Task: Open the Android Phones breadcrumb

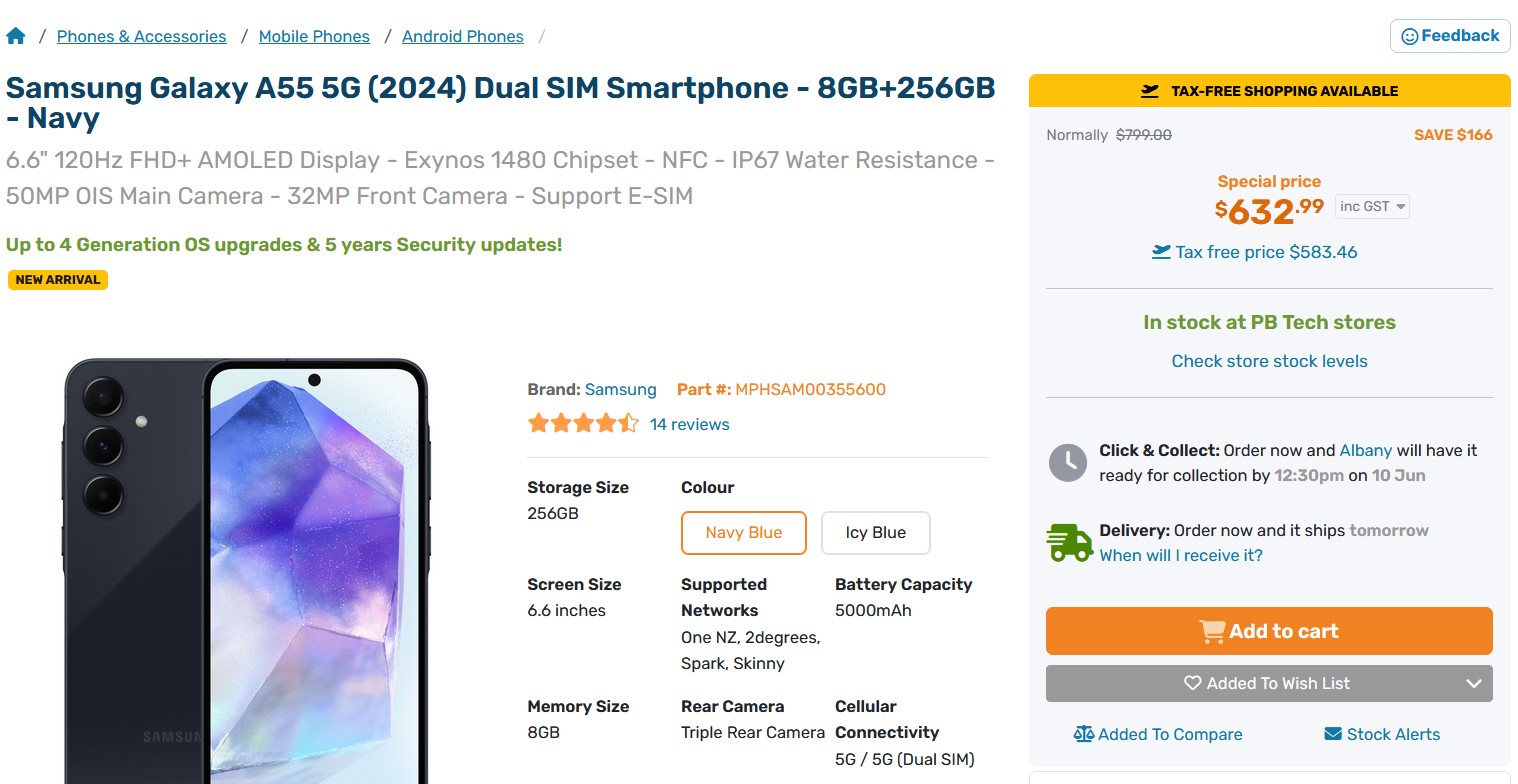Action: click(x=462, y=37)
